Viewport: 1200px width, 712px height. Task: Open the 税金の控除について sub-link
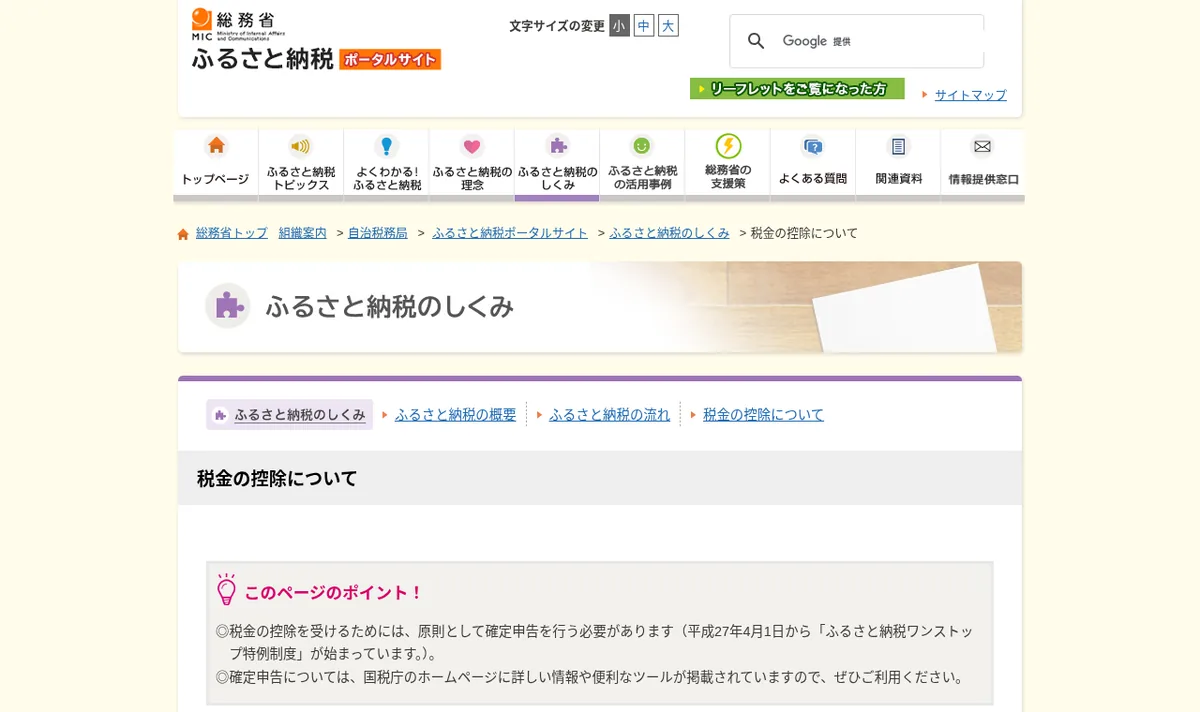tap(763, 415)
